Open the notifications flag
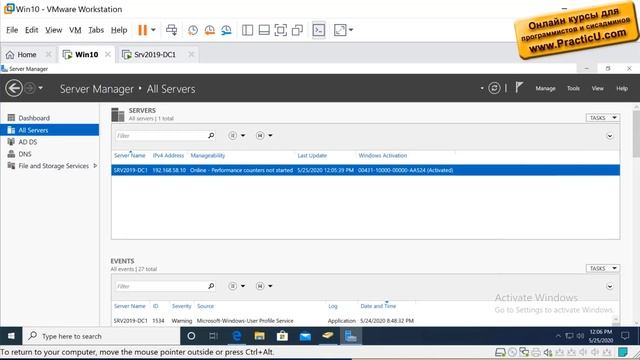This screenshot has height=360, width=640. pos(519,87)
